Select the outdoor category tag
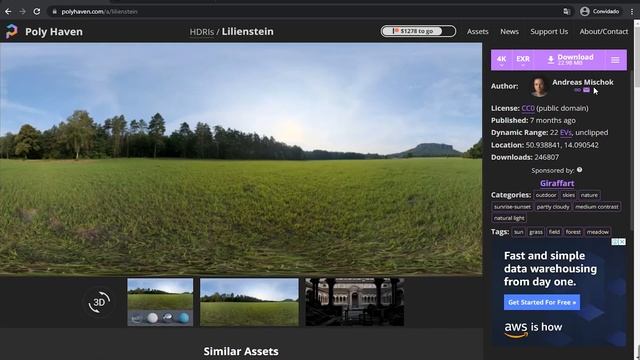 546,195
